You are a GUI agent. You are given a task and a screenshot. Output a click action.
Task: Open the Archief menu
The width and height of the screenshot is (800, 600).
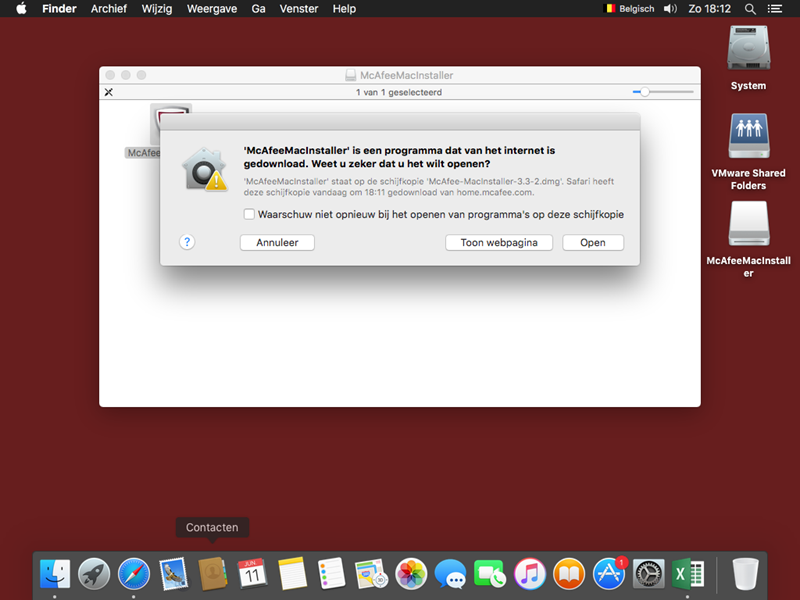pos(109,9)
